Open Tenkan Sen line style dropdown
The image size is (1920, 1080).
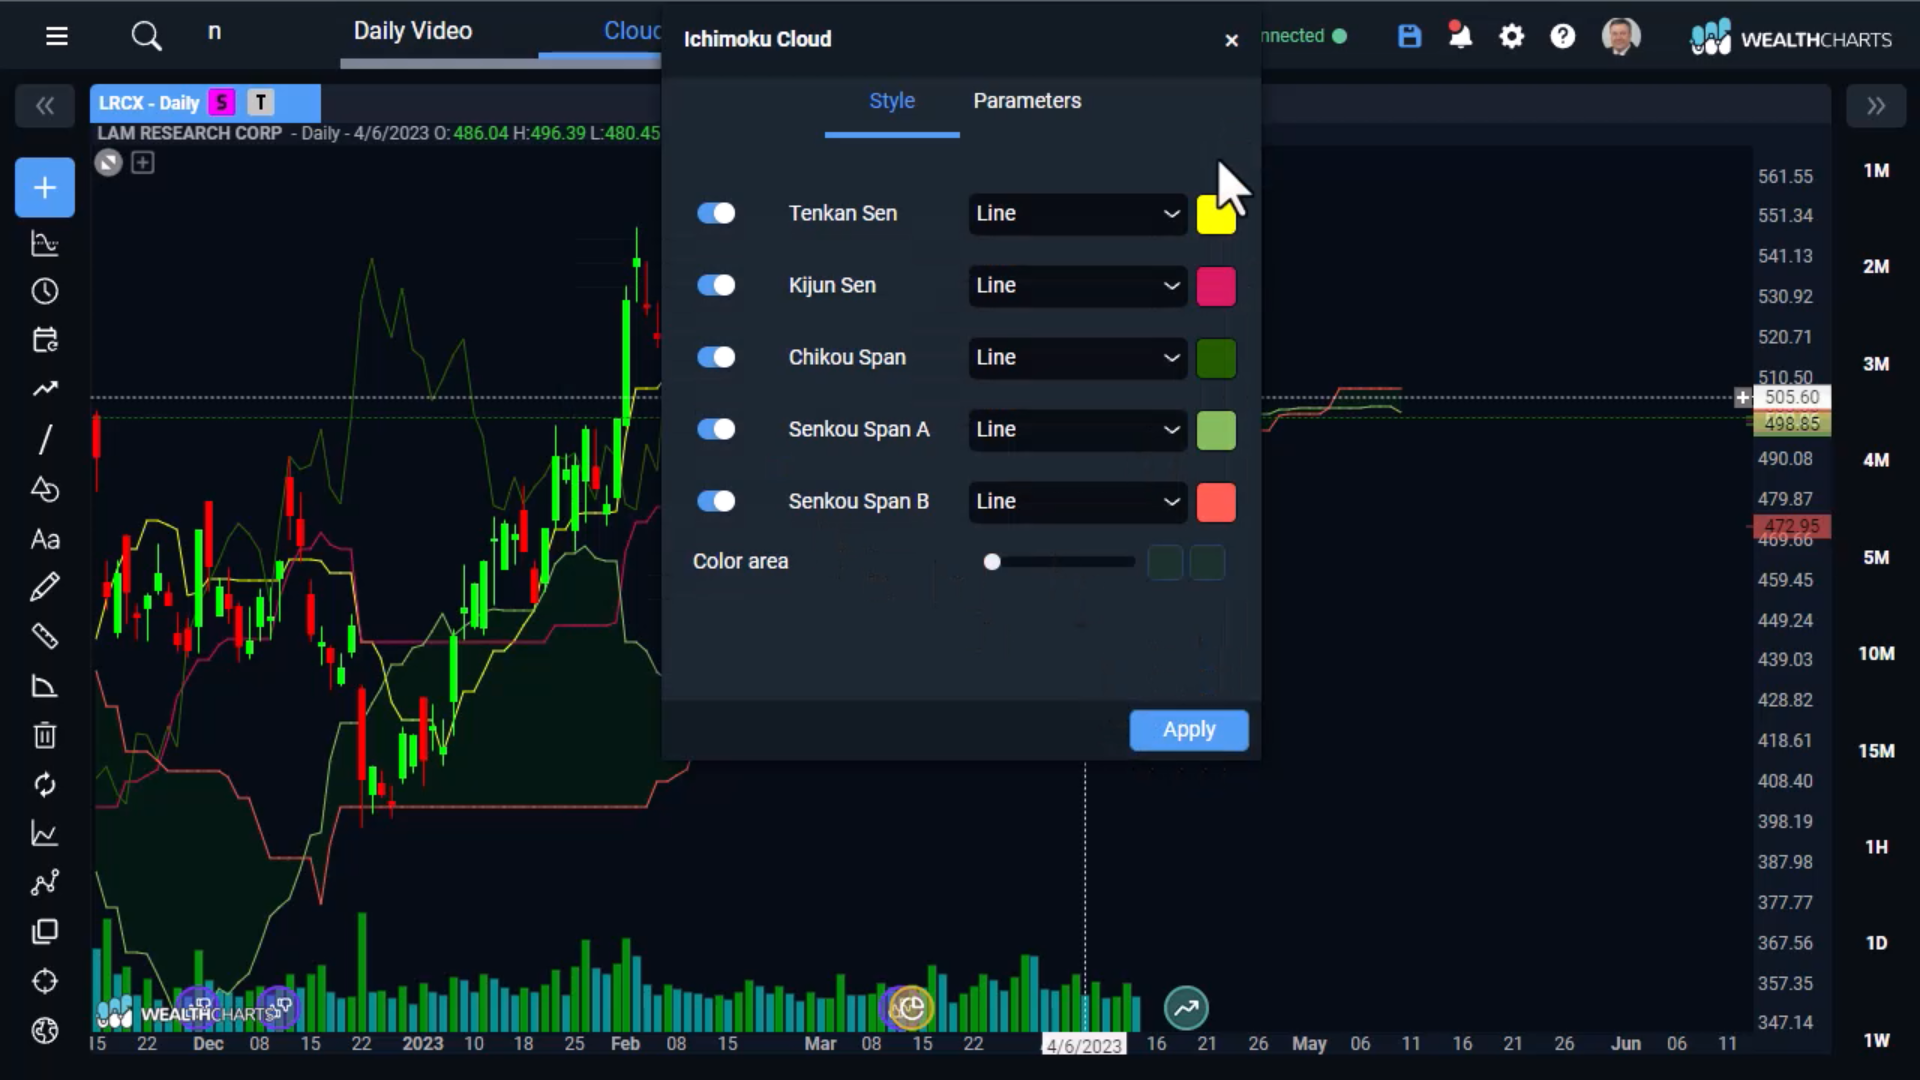[1078, 214]
